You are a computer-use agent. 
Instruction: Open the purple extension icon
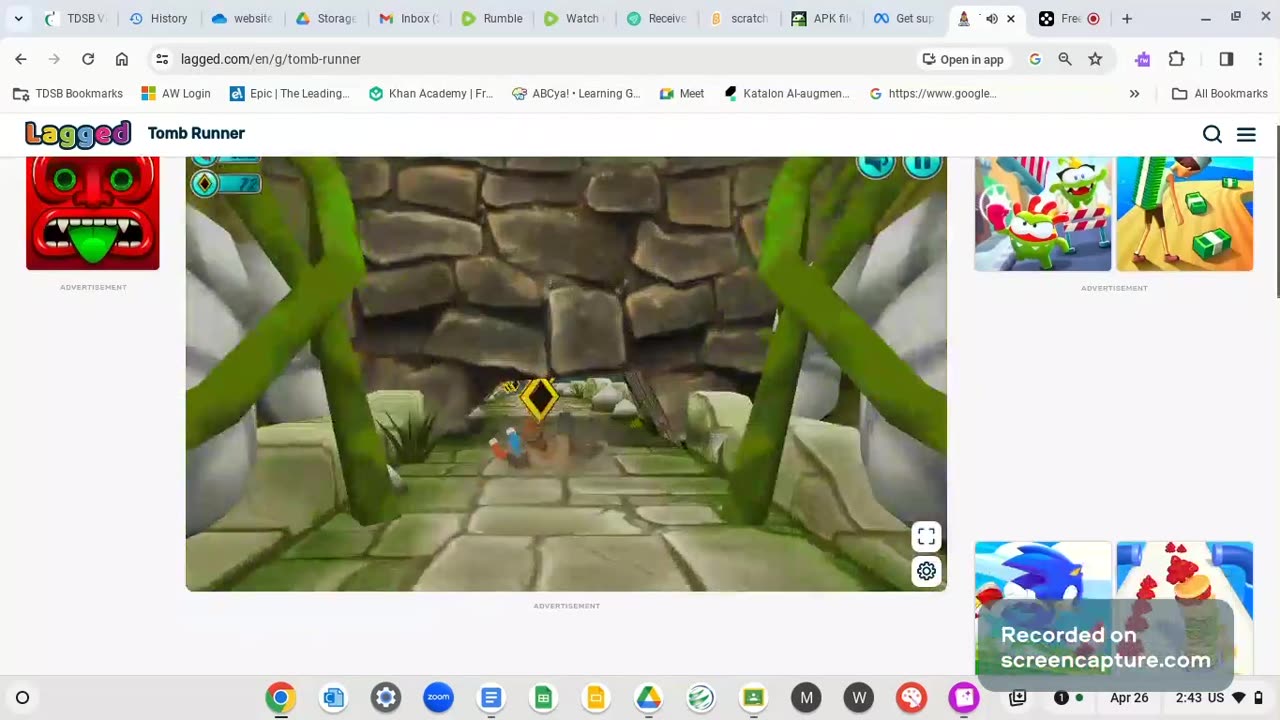[1143, 59]
